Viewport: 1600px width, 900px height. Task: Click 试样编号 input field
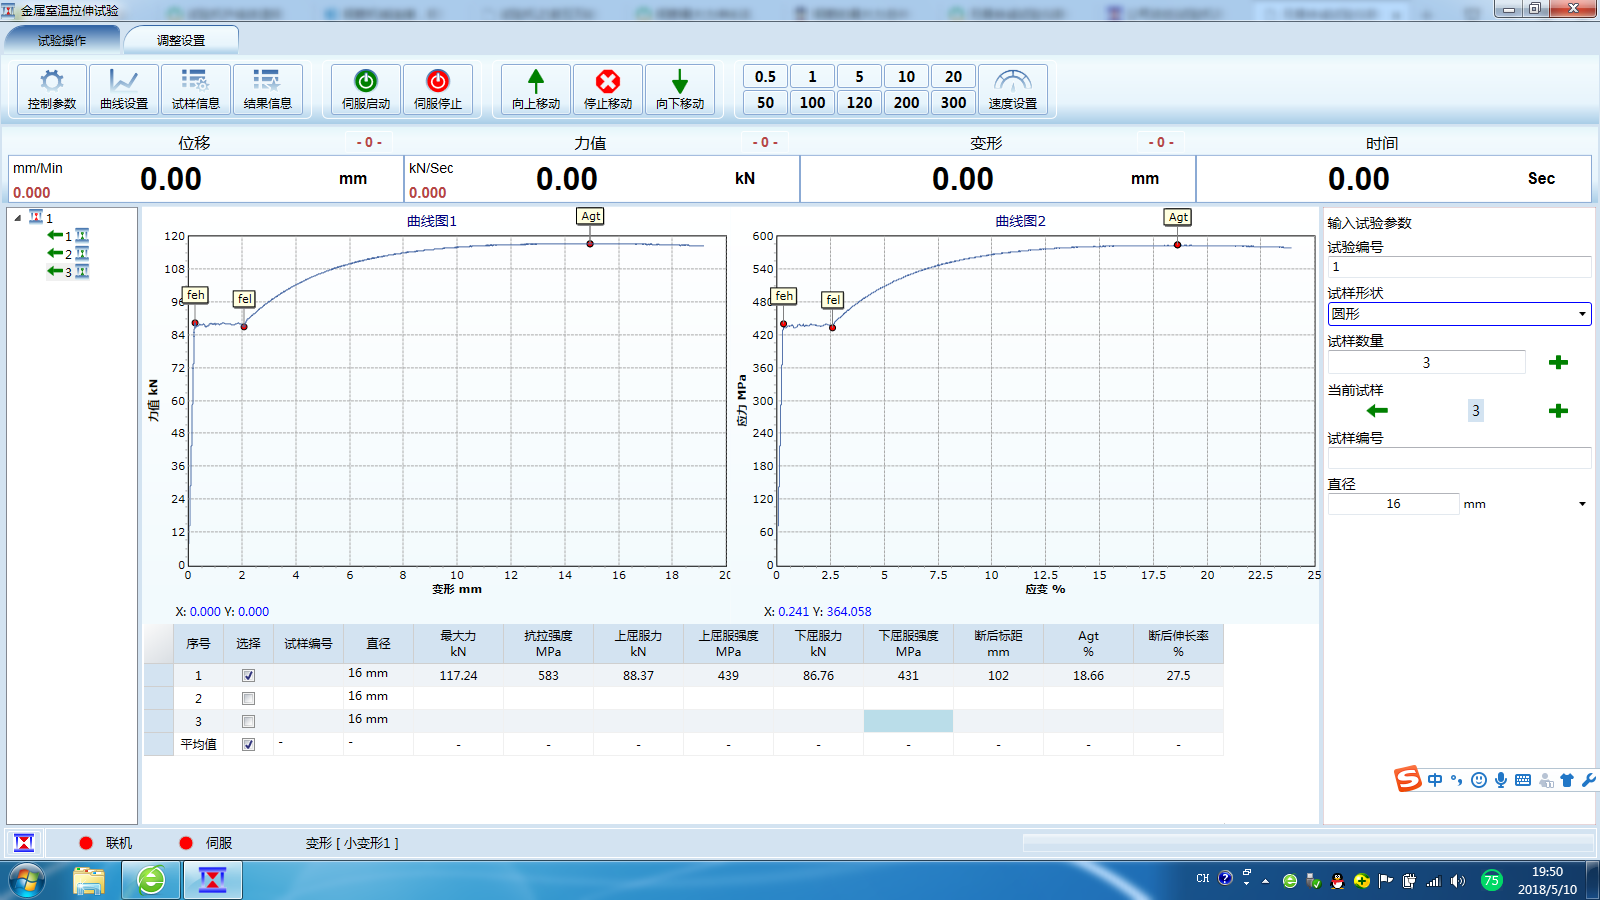pyautogui.click(x=1459, y=458)
